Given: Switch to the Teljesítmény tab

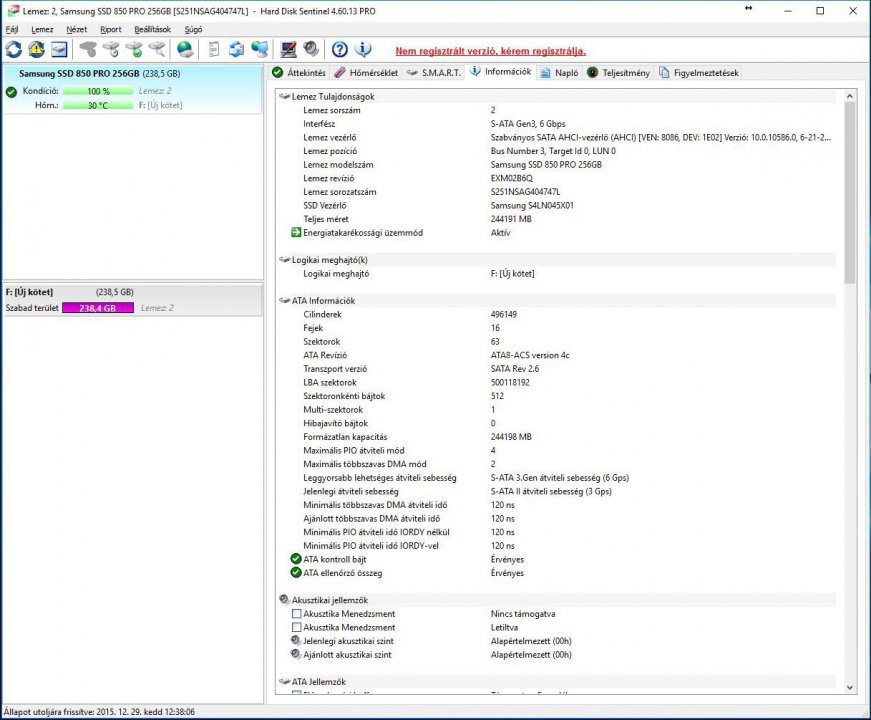Looking at the screenshot, I should [x=618, y=73].
